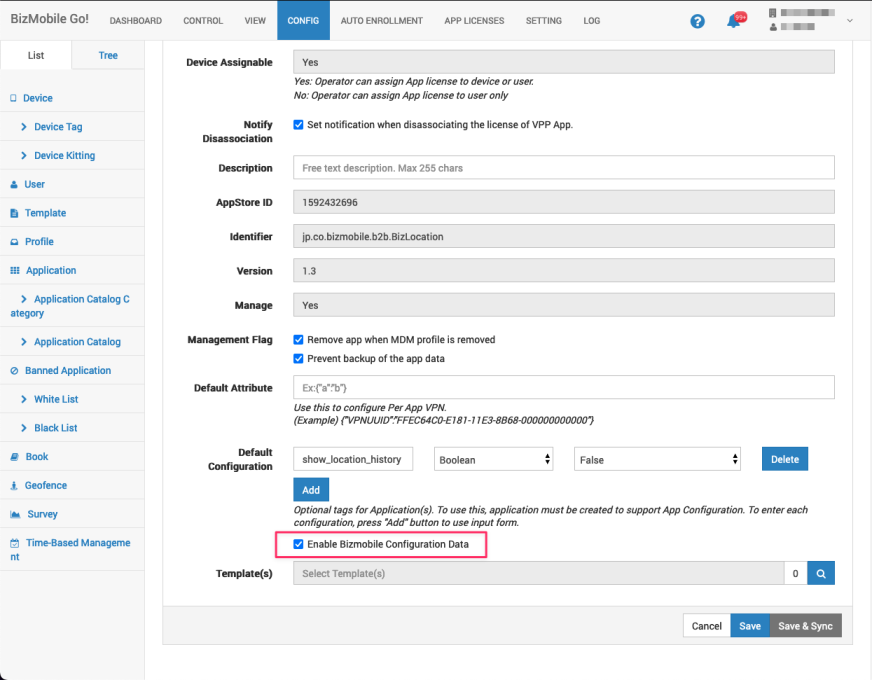Expand the Device Tag tree item
872x680 pixels.
[x=24, y=128]
